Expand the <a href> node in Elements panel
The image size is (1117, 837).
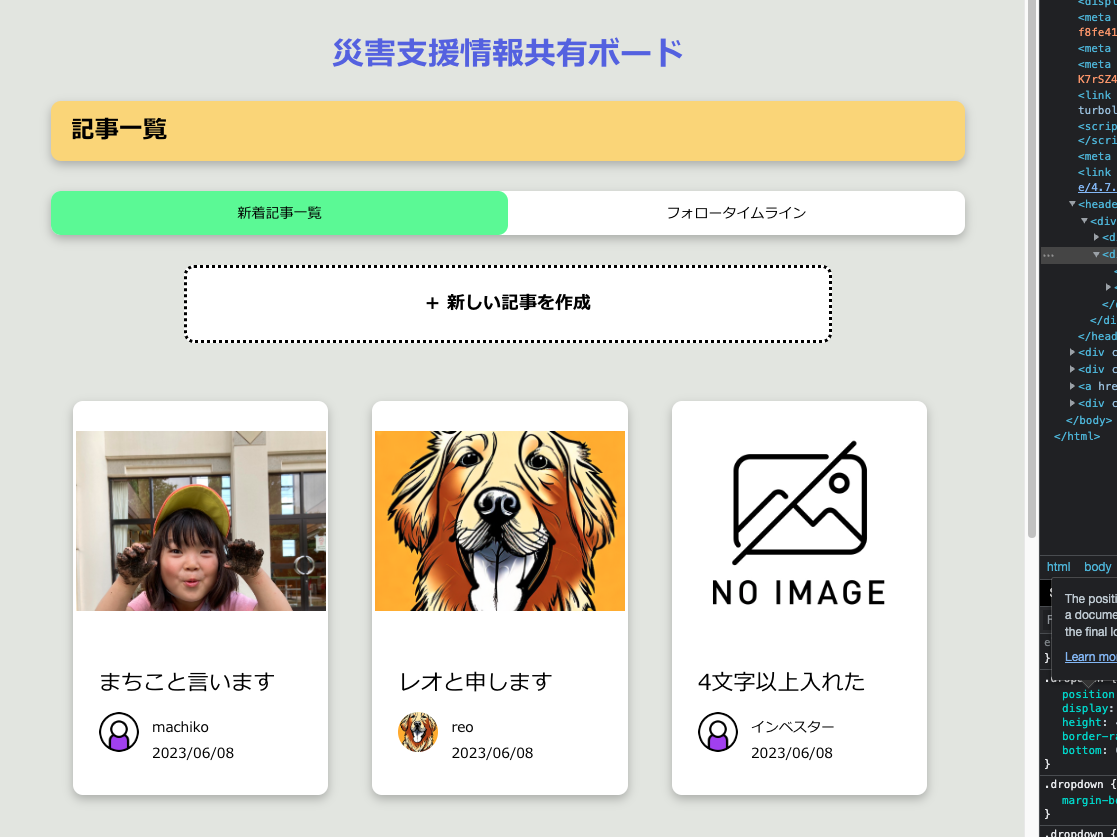pyautogui.click(x=1073, y=386)
